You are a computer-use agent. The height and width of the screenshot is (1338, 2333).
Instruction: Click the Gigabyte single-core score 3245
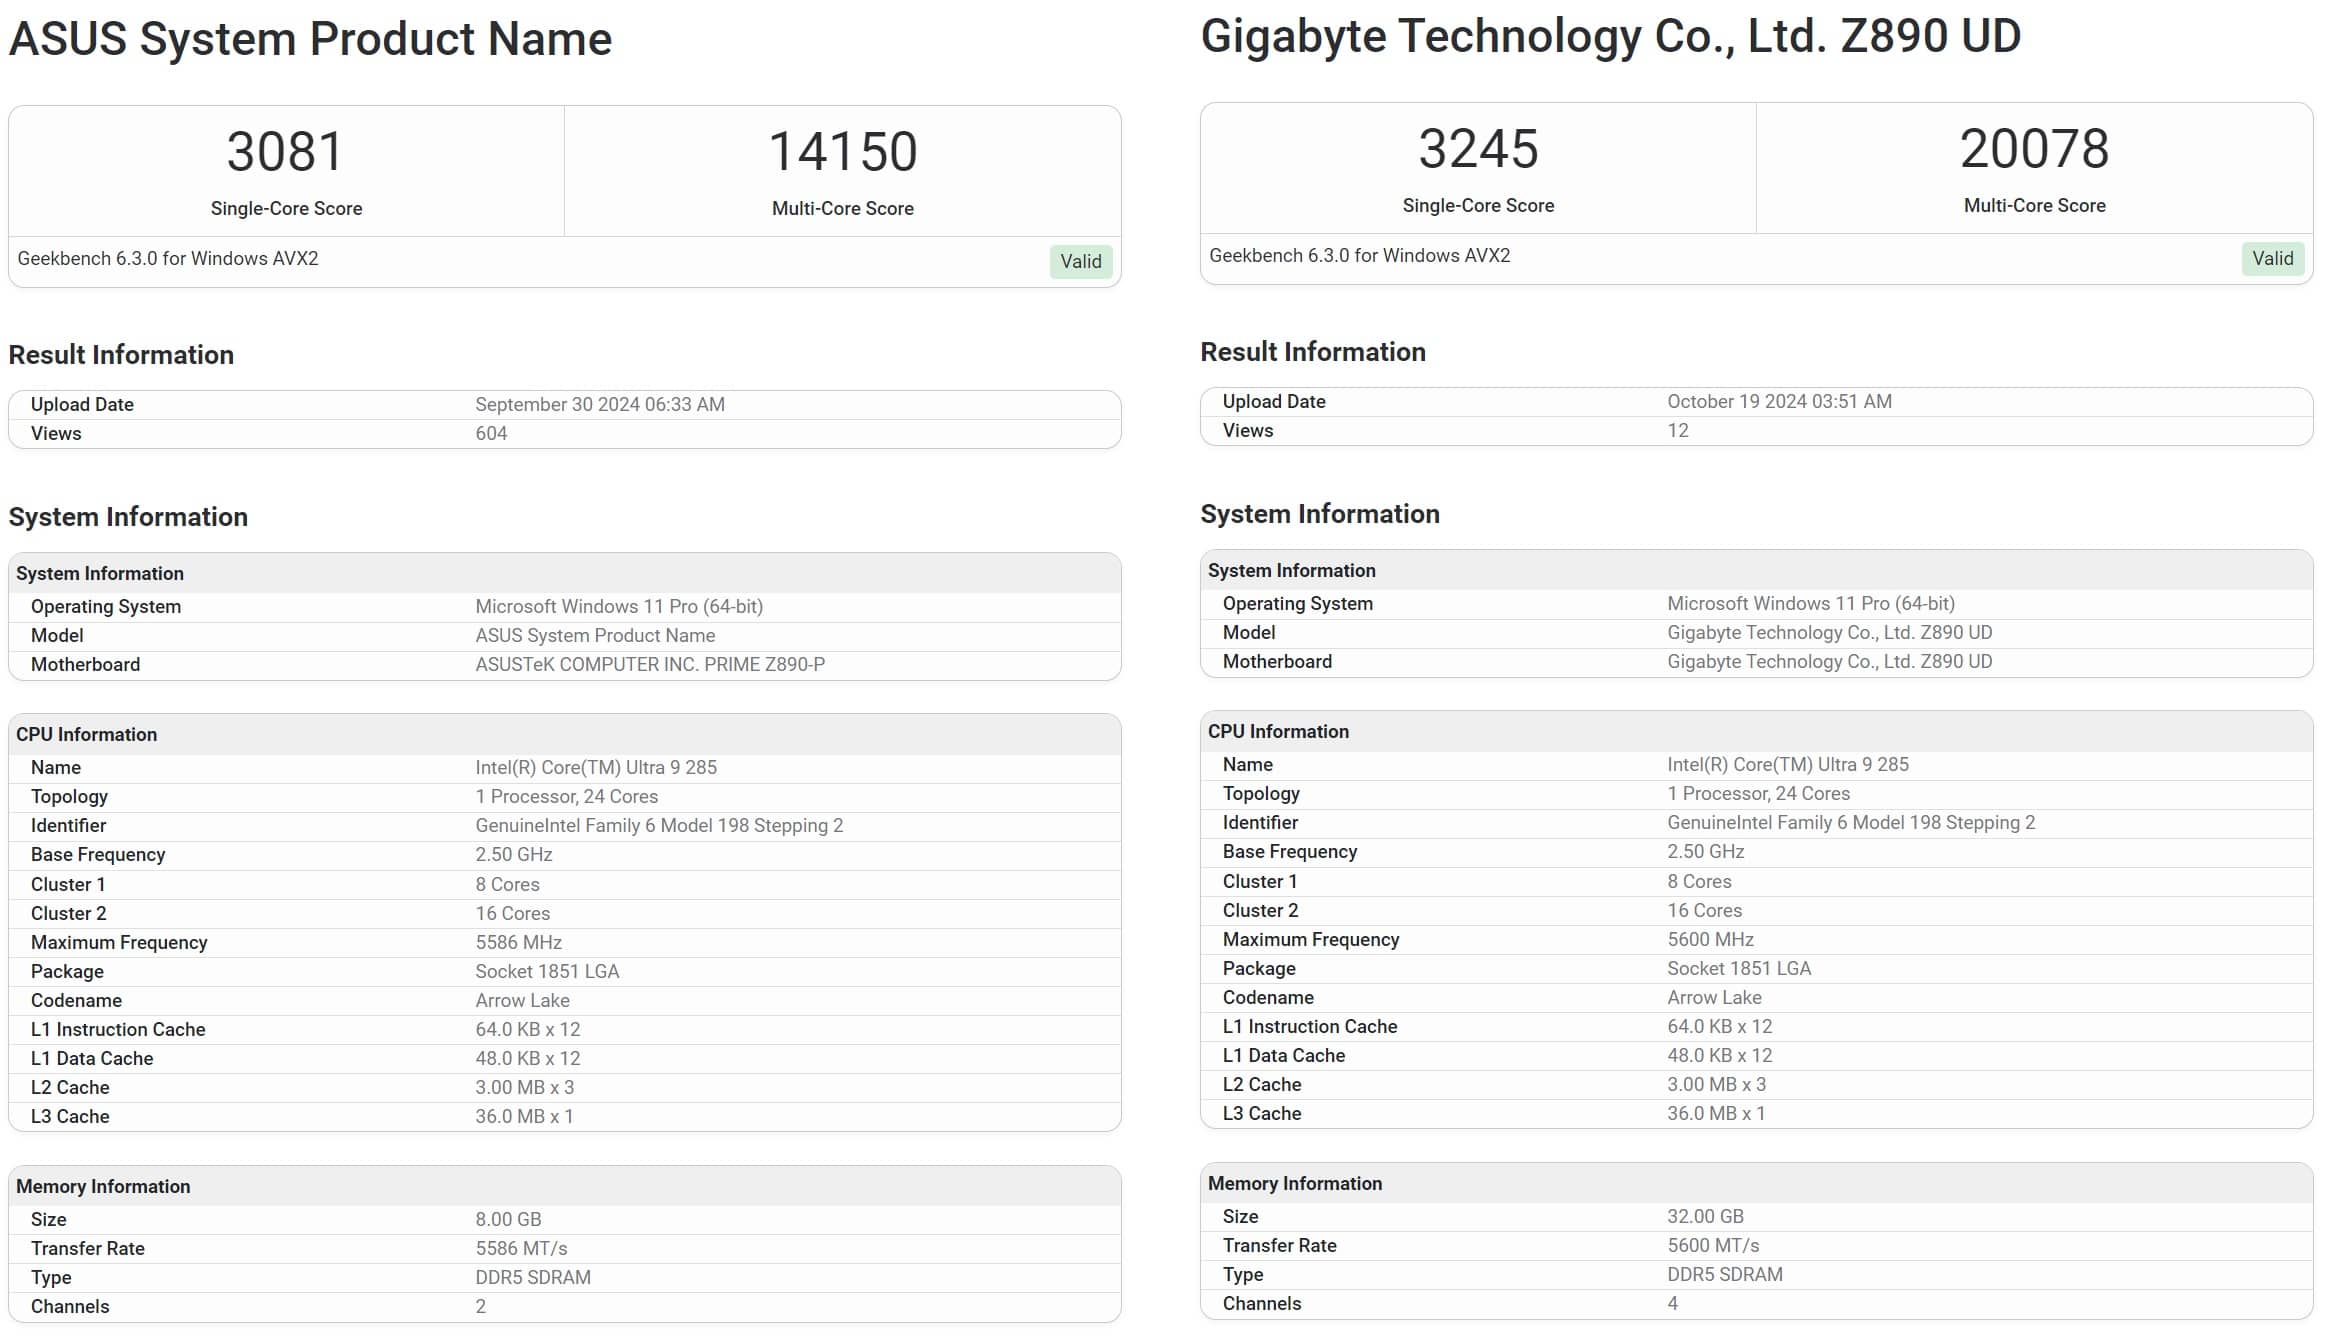point(1478,148)
